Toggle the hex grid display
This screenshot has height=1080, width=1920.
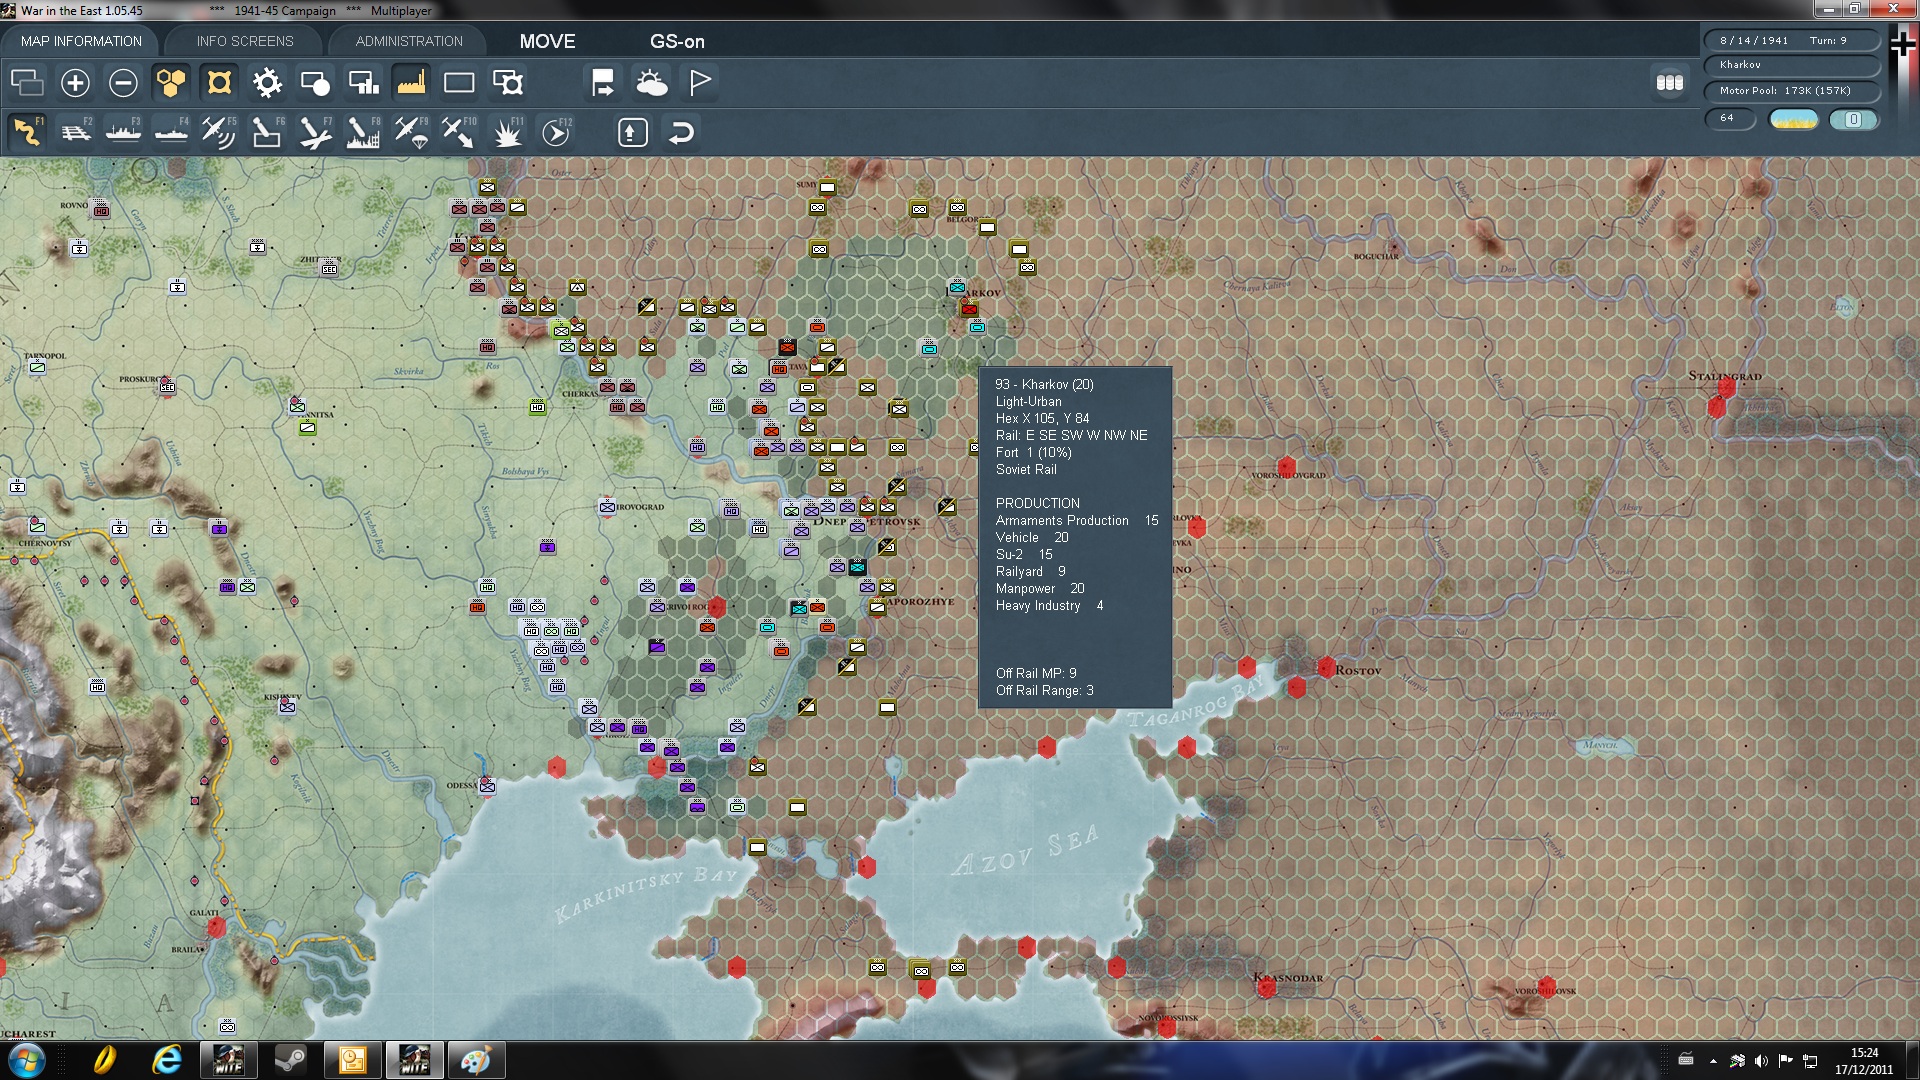coord(171,82)
